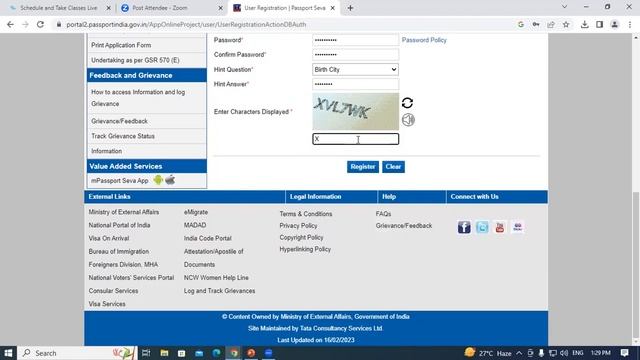Click the Confirm Password field
Image resolution: width=640 pixels, height=360 pixels.
(x=356, y=55)
